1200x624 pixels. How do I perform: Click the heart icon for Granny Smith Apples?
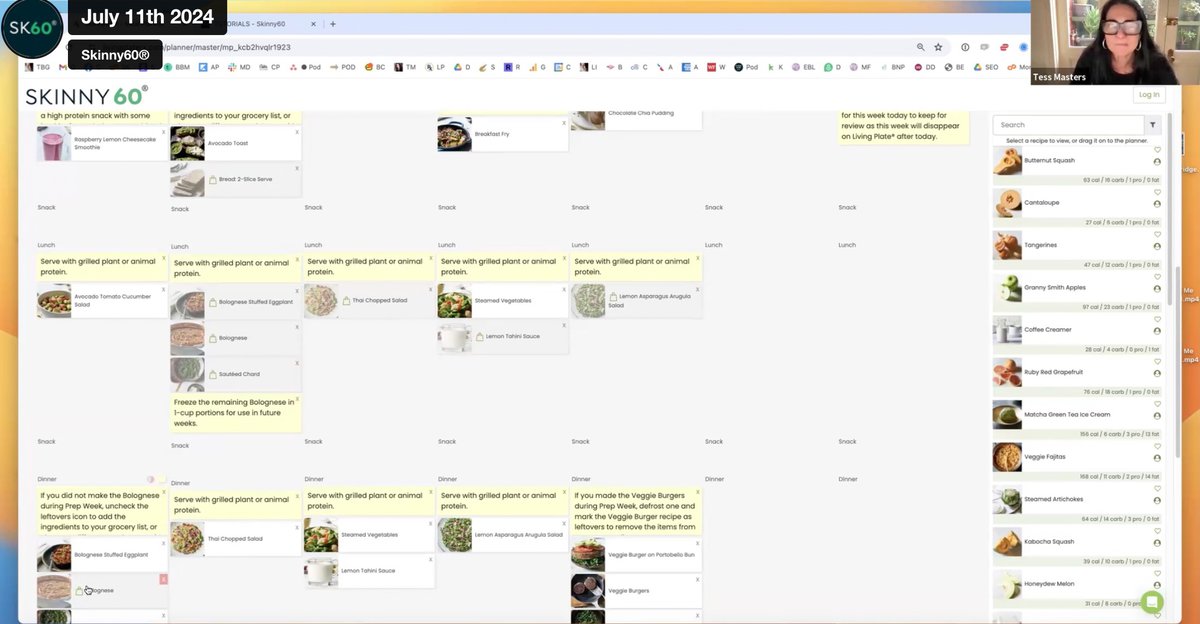pos(1157,277)
